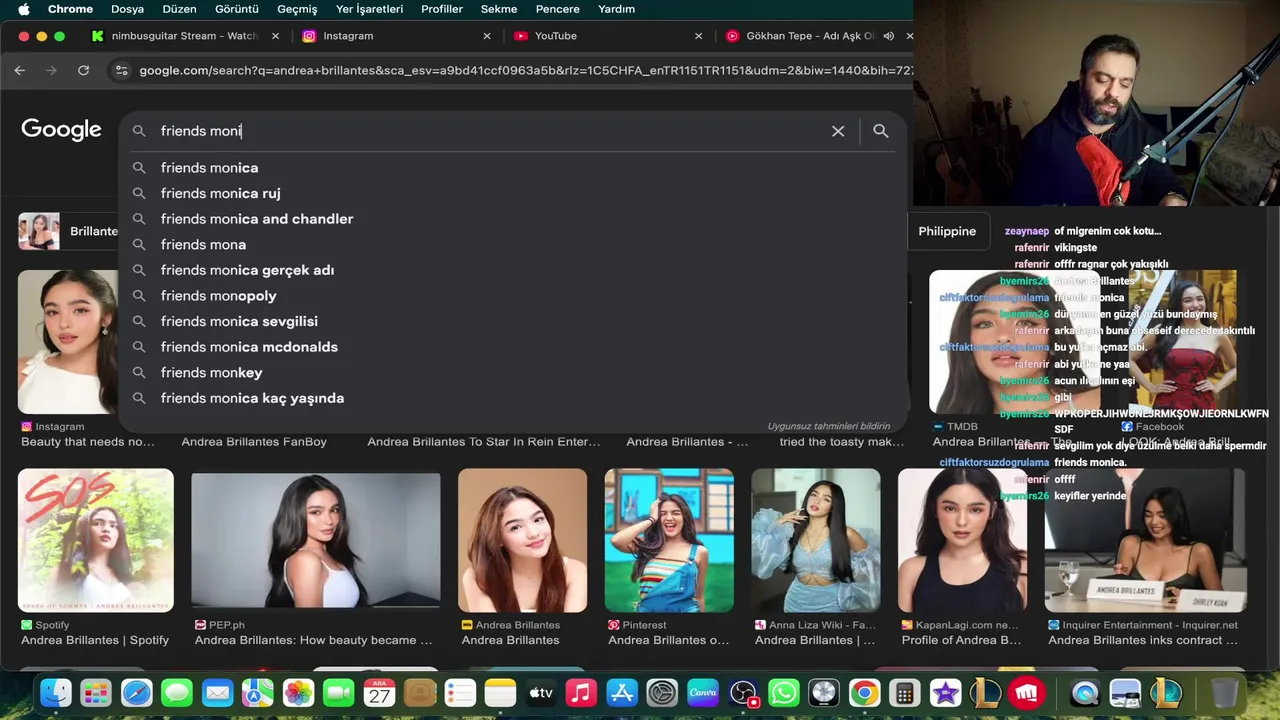The height and width of the screenshot is (720, 1280).
Task: Open Calendar showing 27 in the dock
Action: 379,693
